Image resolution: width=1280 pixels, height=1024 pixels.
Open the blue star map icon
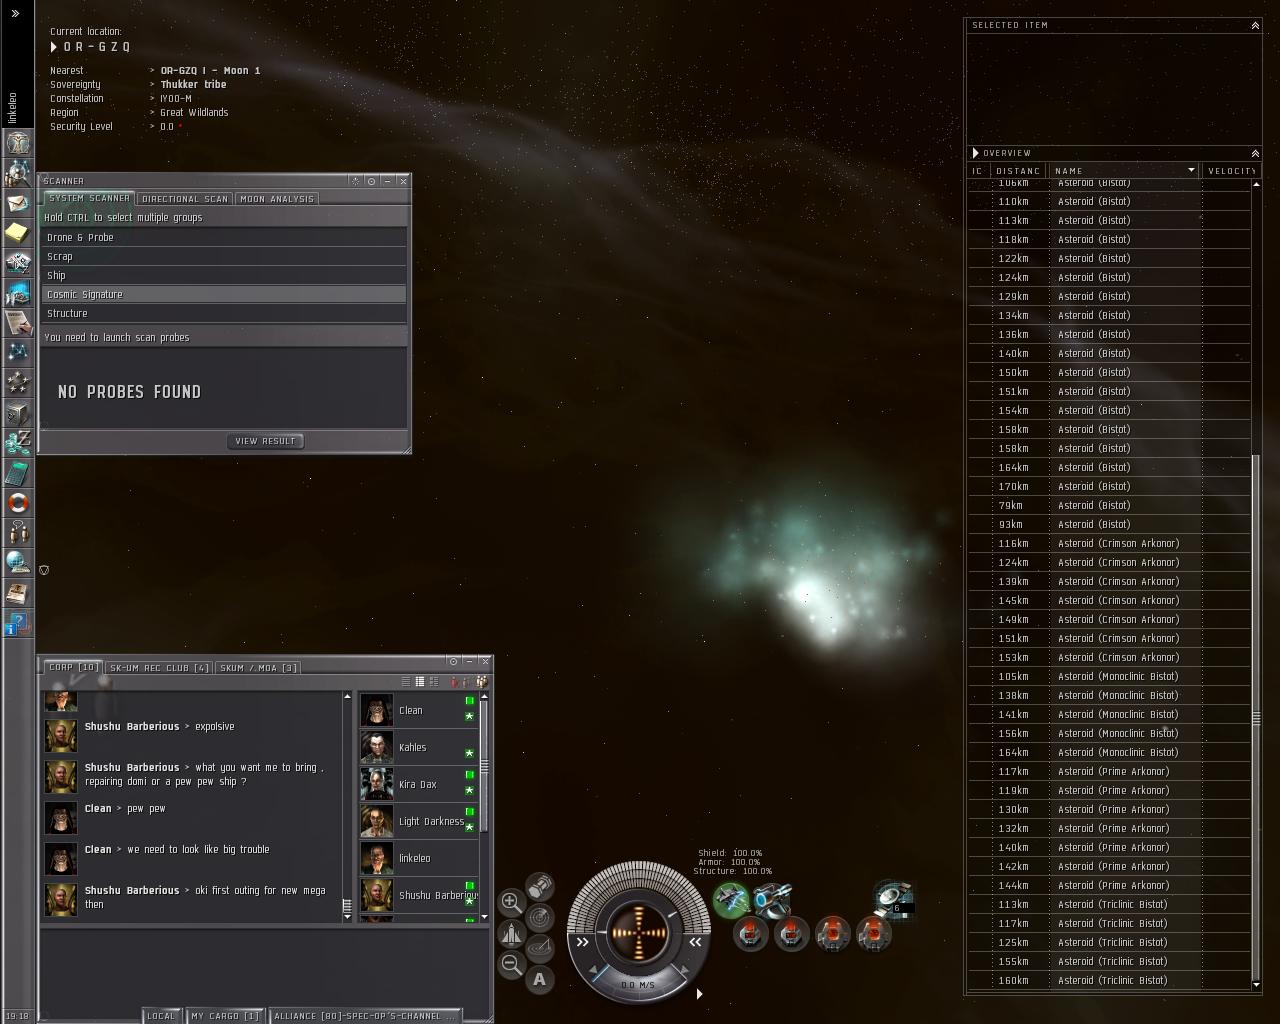[18, 353]
